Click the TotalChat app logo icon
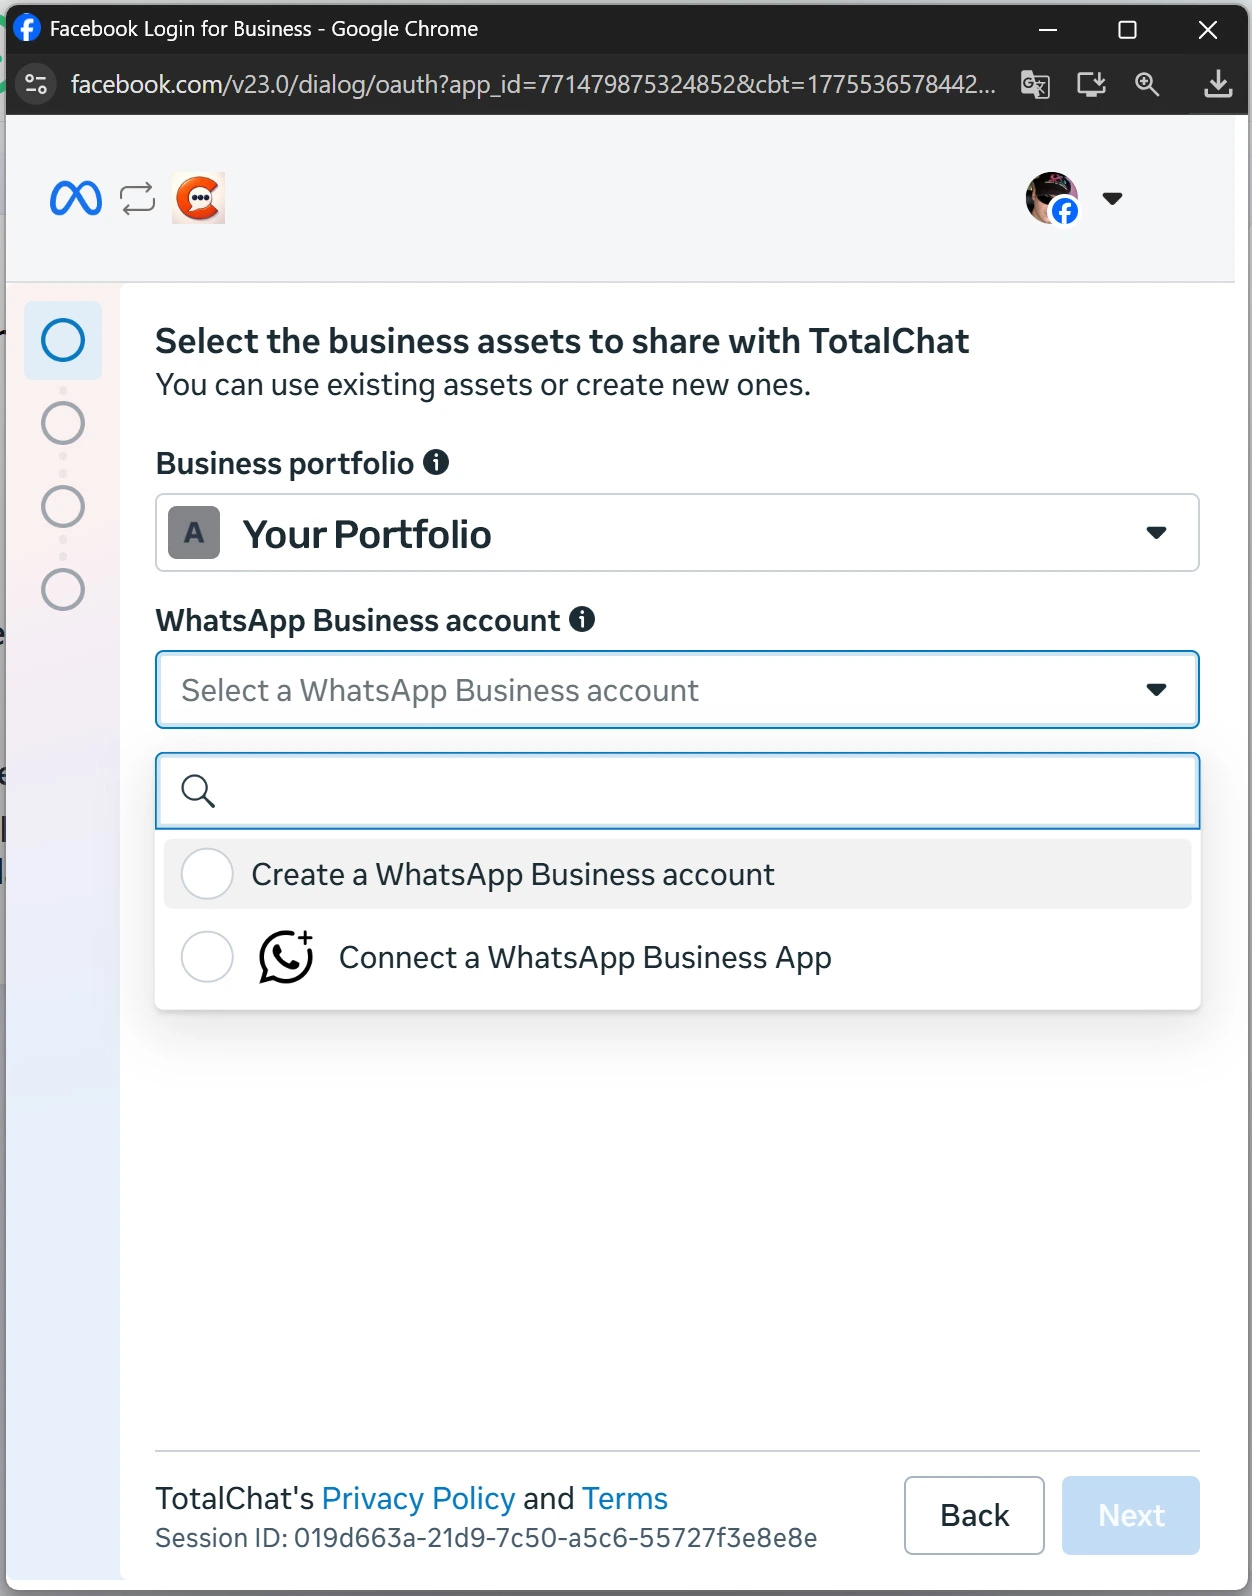 [198, 199]
